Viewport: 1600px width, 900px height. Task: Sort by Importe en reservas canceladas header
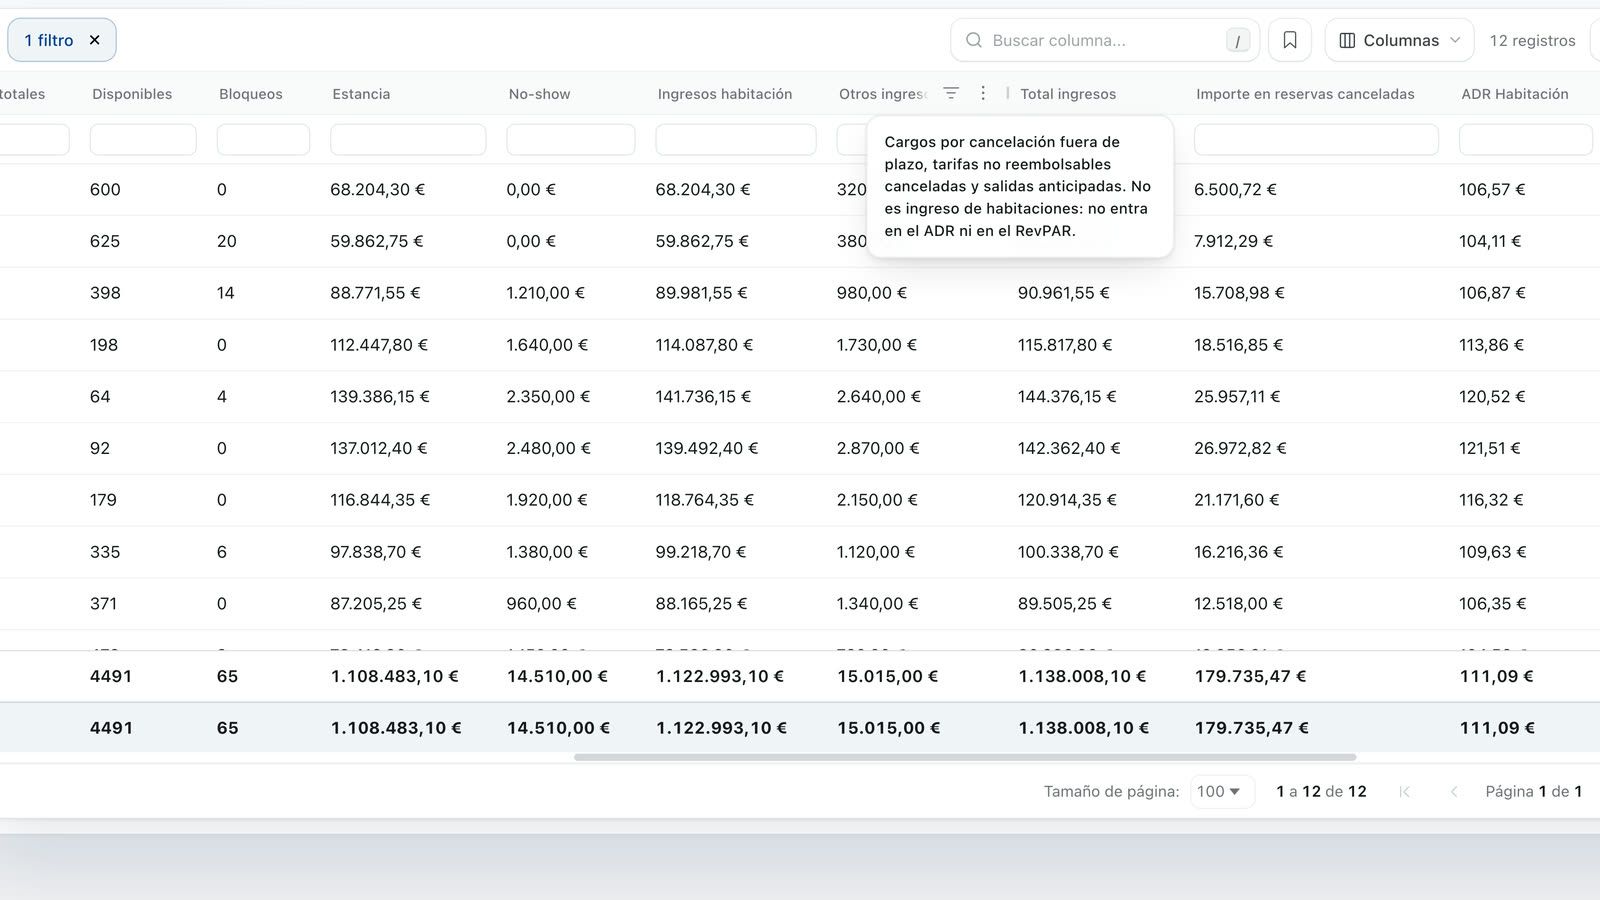click(x=1305, y=94)
